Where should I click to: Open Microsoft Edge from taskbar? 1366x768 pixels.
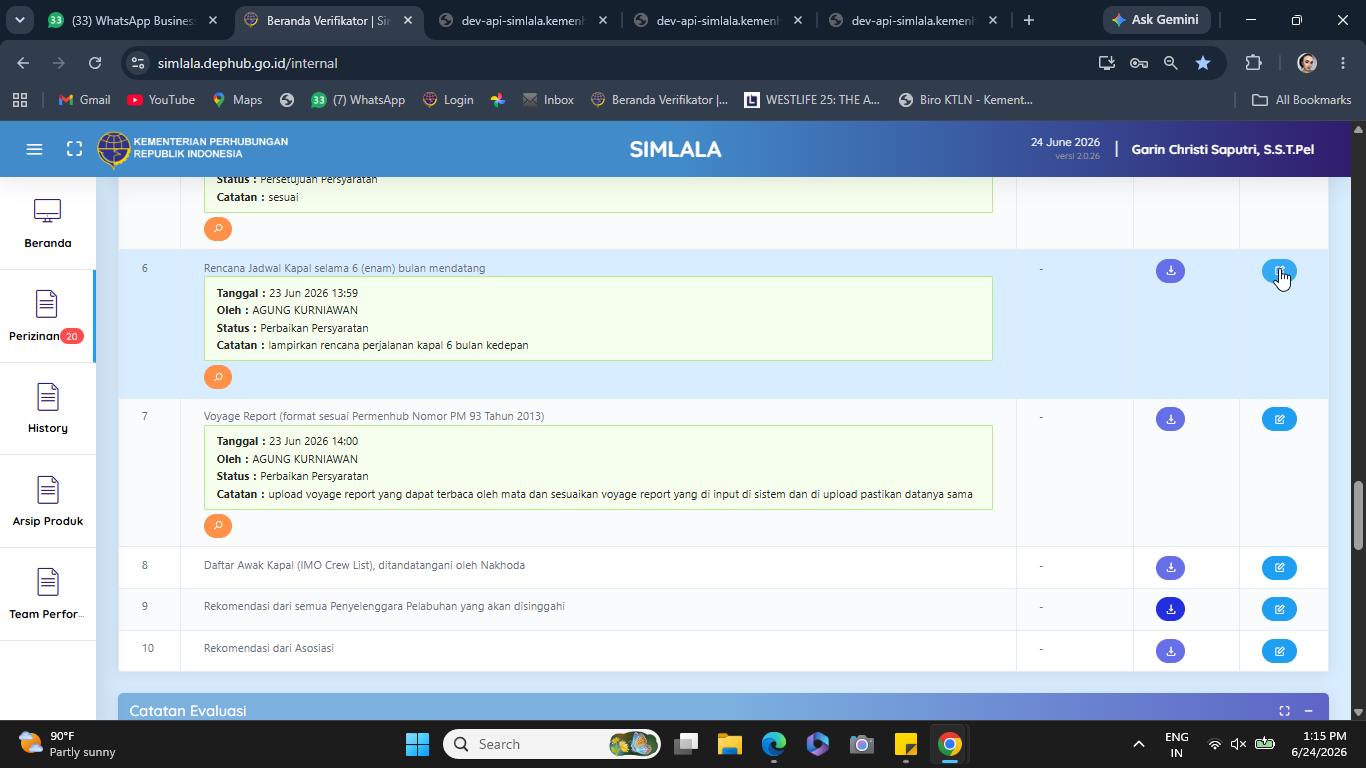pyautogui.click(x=774, y=744)
